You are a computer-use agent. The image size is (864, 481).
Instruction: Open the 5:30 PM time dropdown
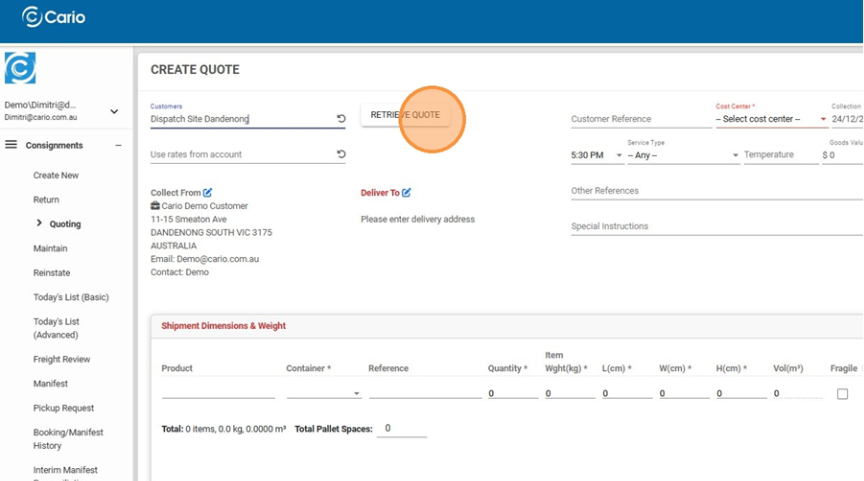[597, 155]
